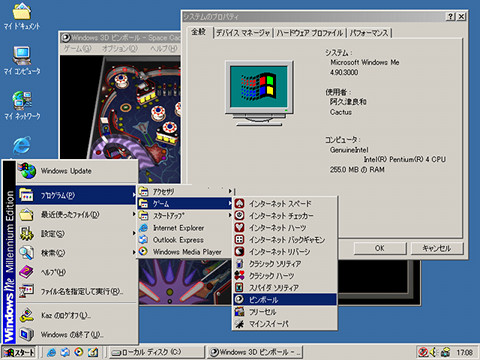Screen dimensions: 480x360
Task: Start Internet Reversi (インターネット リバーシ)
Action: click(x=285, y=251)
